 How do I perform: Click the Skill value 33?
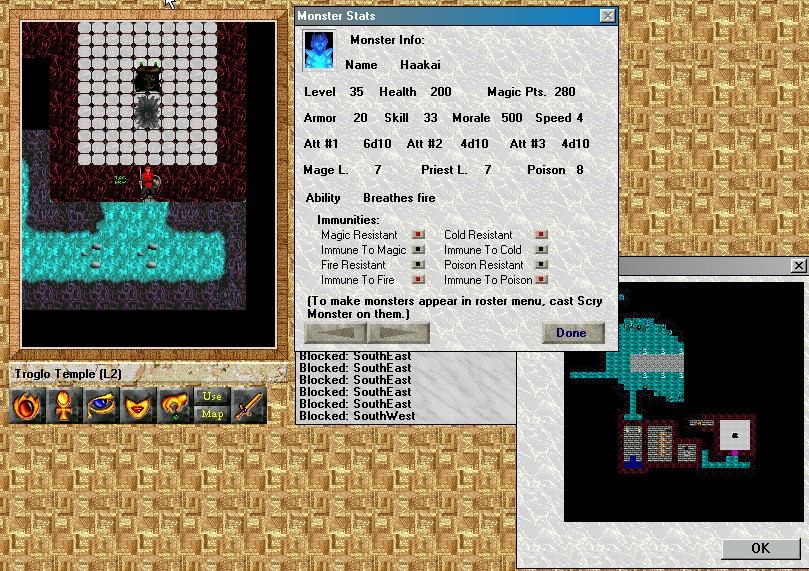[x=430, y=118]
